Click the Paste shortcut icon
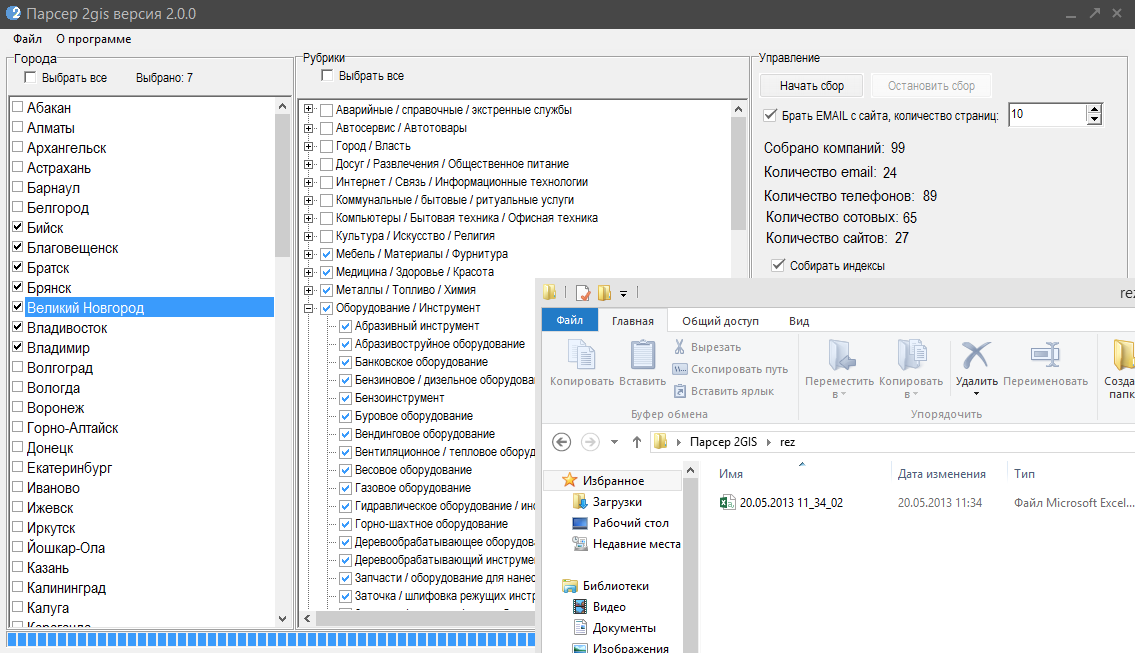This screenshot has height=653, width=1135. (x=680, y=391)
